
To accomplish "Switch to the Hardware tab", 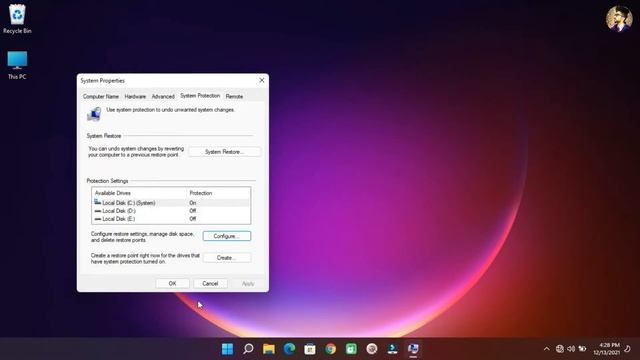I will tap(135, 96).
